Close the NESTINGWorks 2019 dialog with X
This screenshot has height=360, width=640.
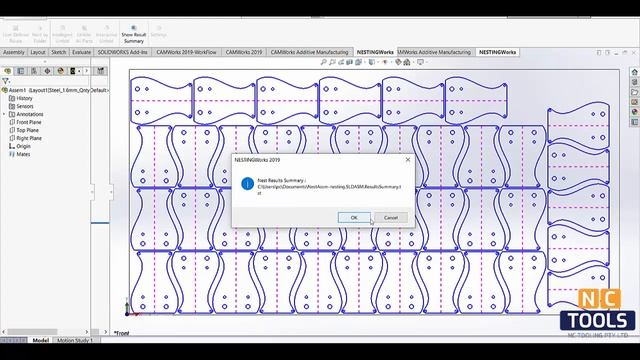coord(408,160)
